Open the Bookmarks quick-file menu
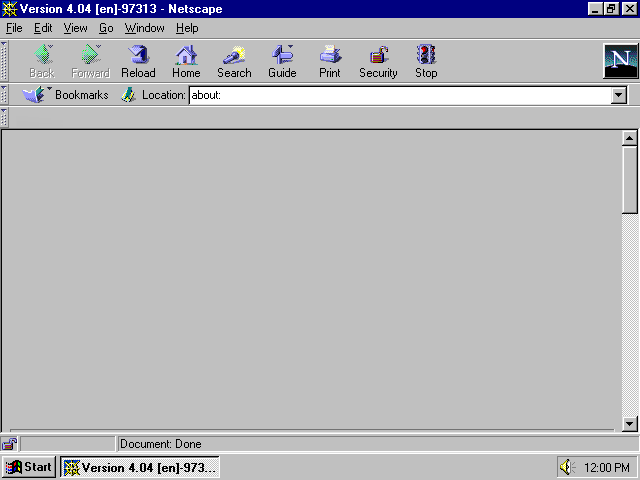 pos(65,95)
